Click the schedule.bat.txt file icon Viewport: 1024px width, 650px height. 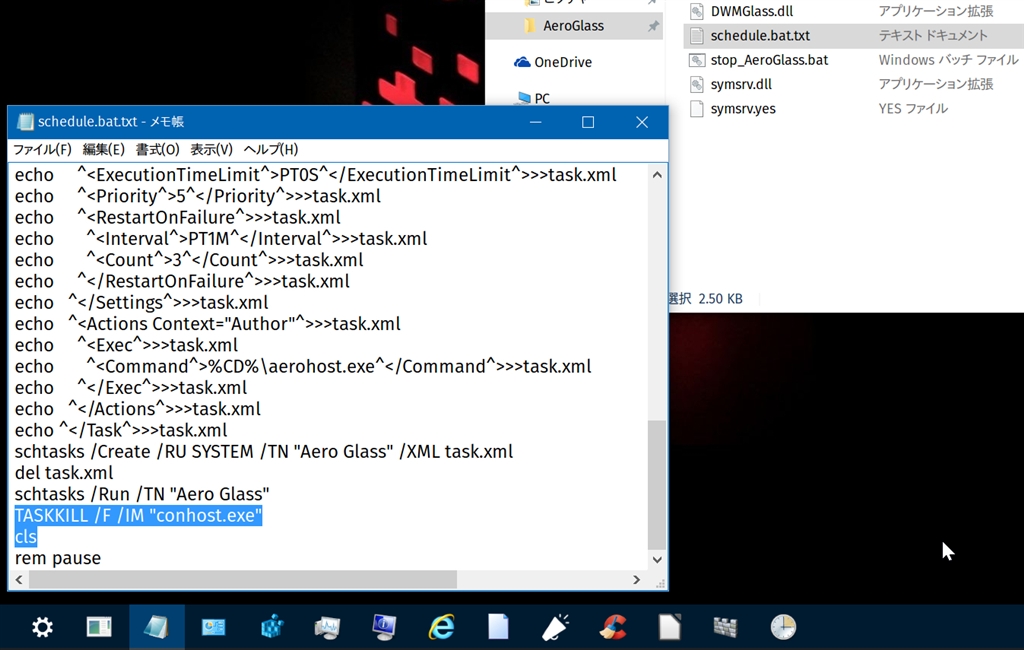pyautogui.click(x=697, y=35)
